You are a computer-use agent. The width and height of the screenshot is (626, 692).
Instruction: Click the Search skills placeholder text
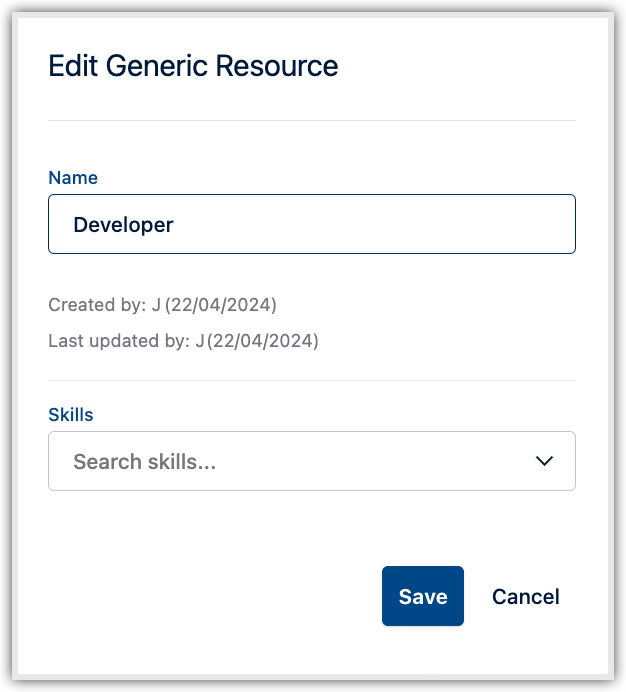click(145, 462)
